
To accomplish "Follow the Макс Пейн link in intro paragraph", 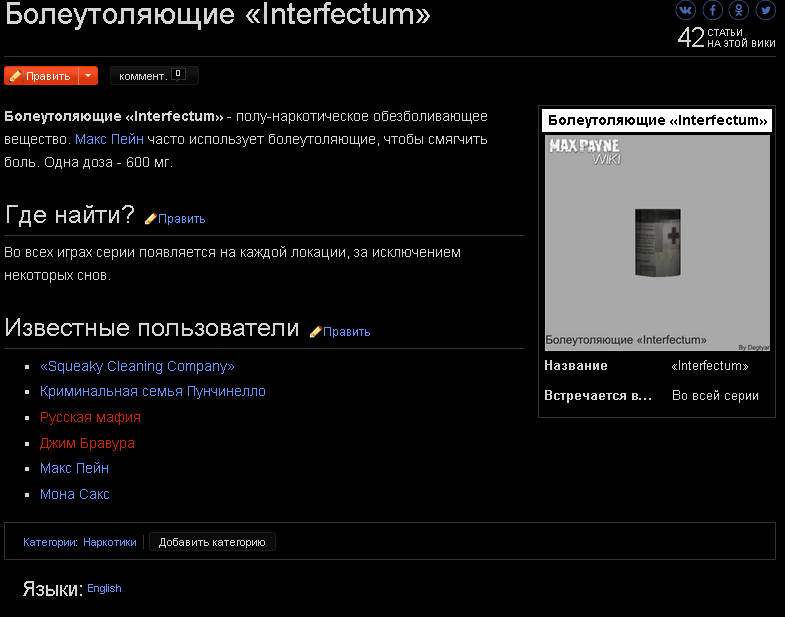I will pos(109,139).
